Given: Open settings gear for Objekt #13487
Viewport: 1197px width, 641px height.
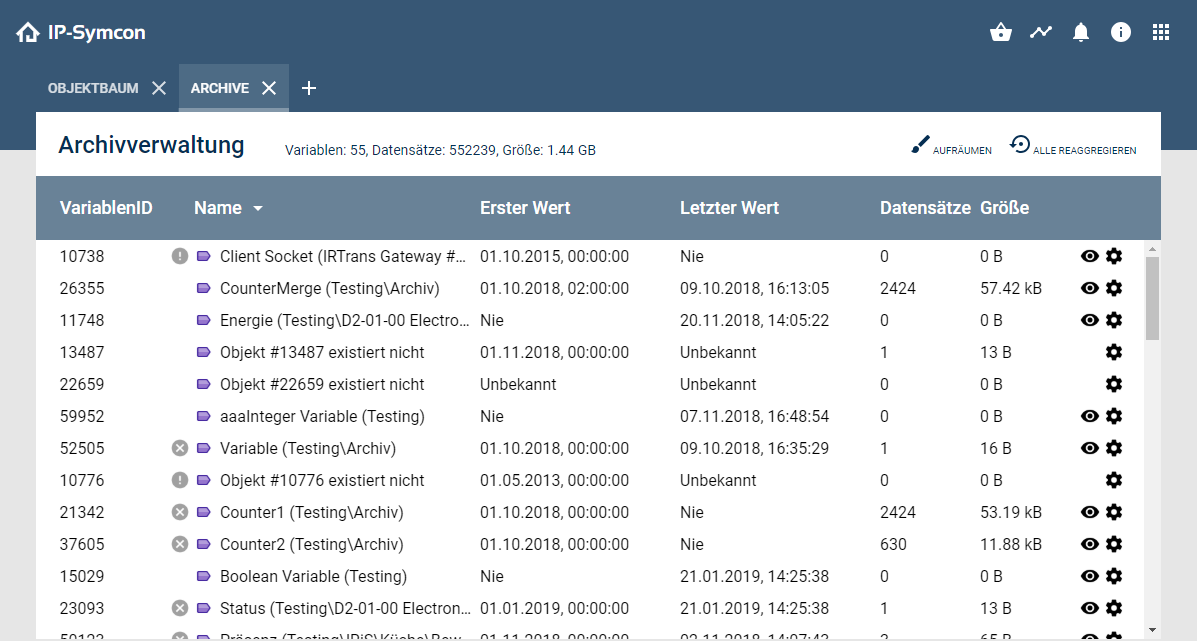Looking at the screenshot, I should click(x=1114, y=352).
